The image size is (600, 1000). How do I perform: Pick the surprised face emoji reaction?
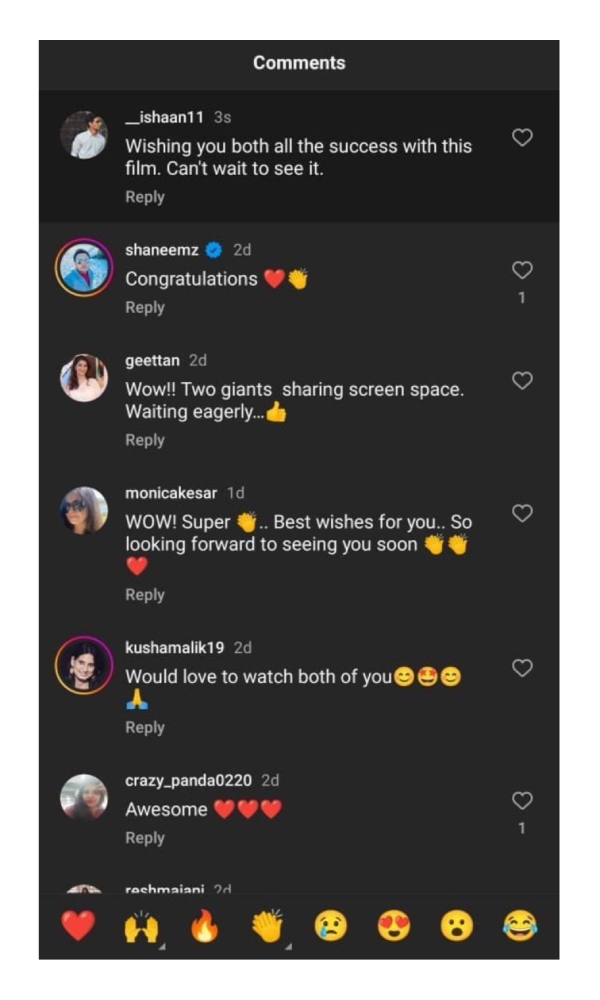click(457, 927)
